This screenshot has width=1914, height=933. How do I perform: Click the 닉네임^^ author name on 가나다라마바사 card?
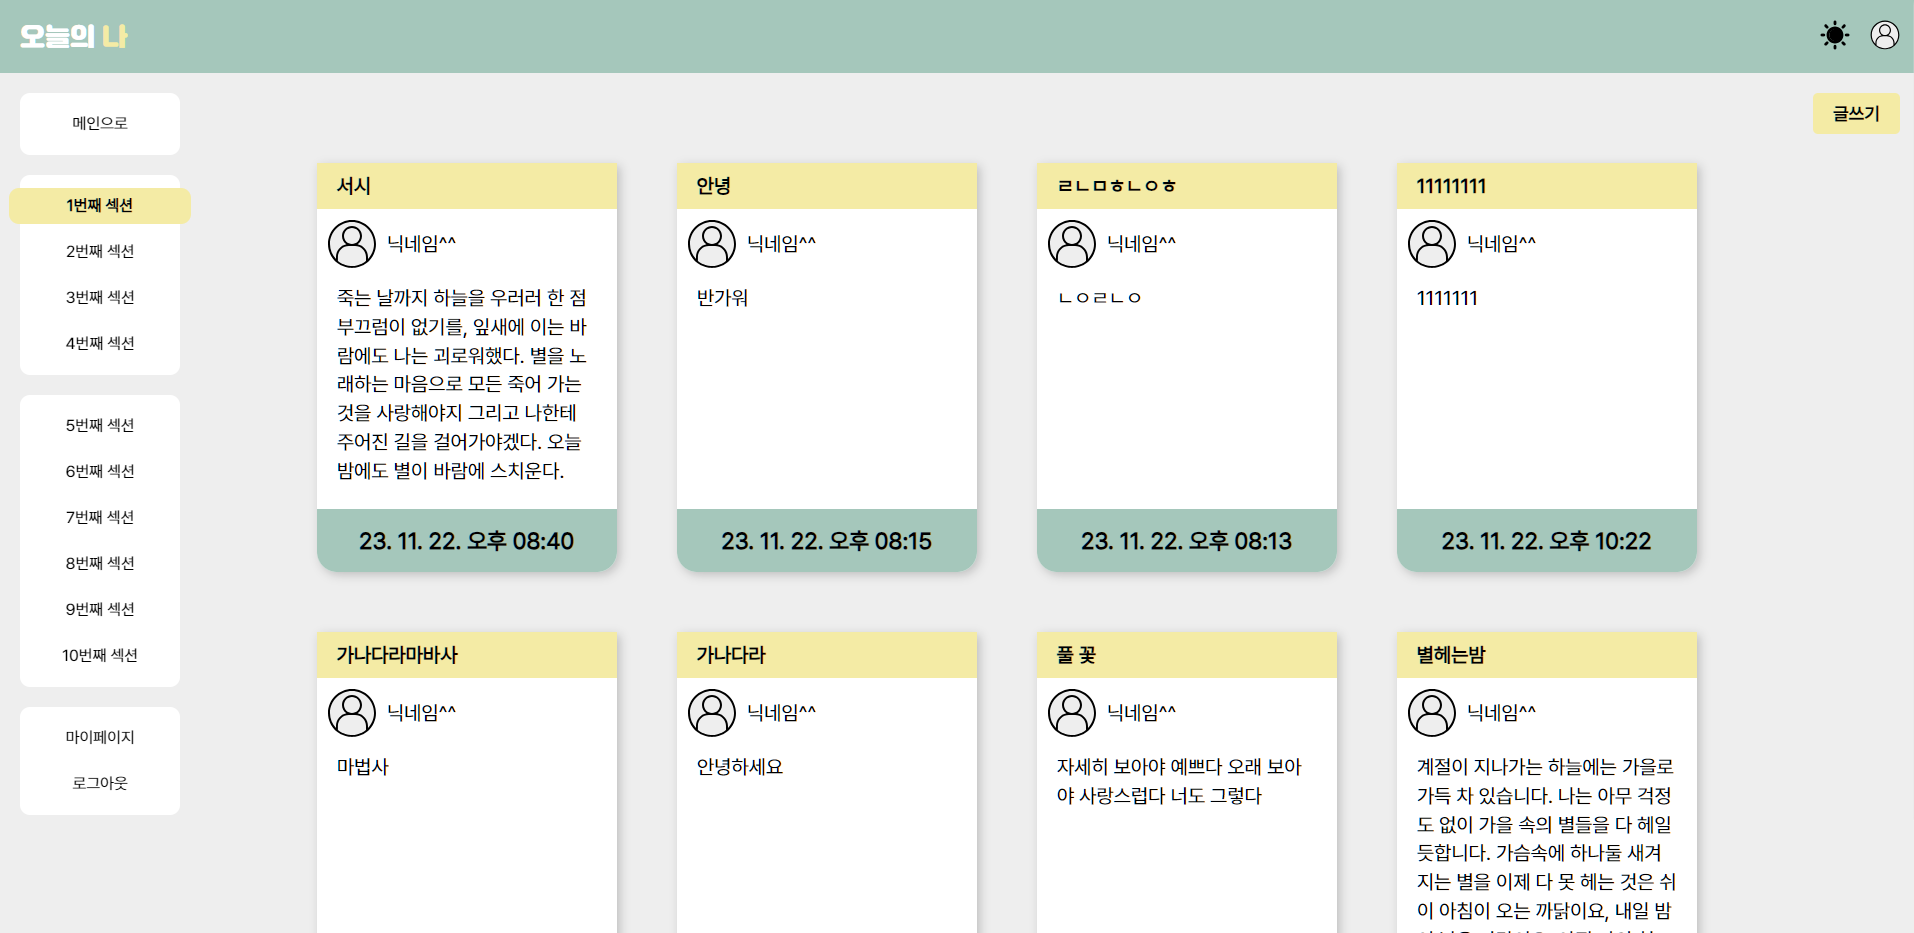tap(421, 713)
